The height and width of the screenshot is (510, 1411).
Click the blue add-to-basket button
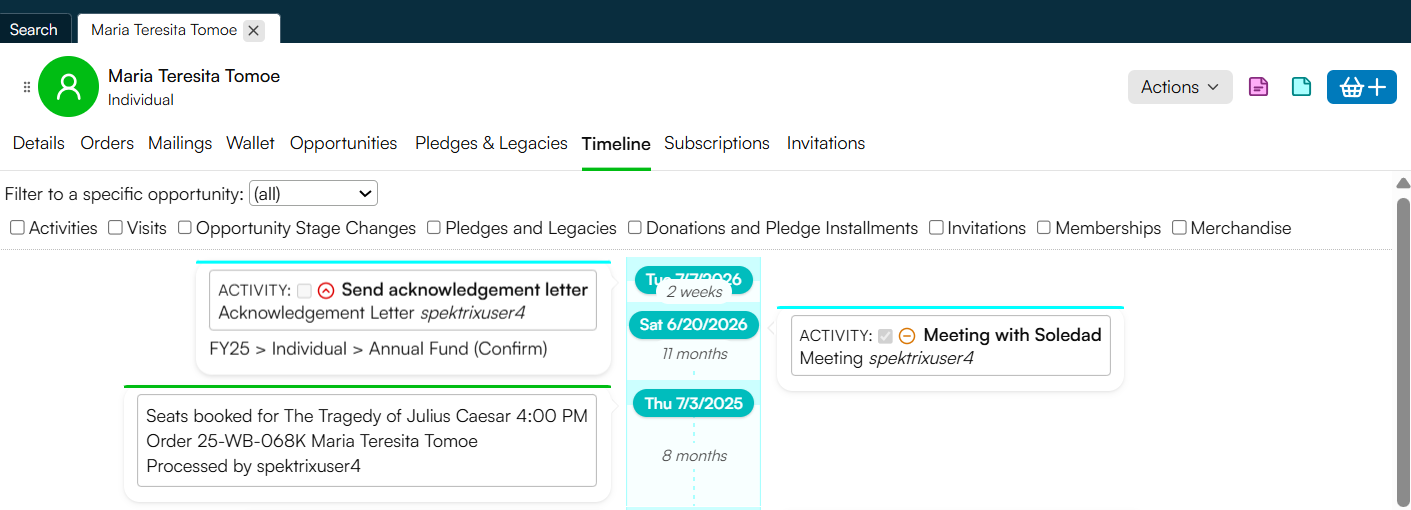[x=1361, y=87]
